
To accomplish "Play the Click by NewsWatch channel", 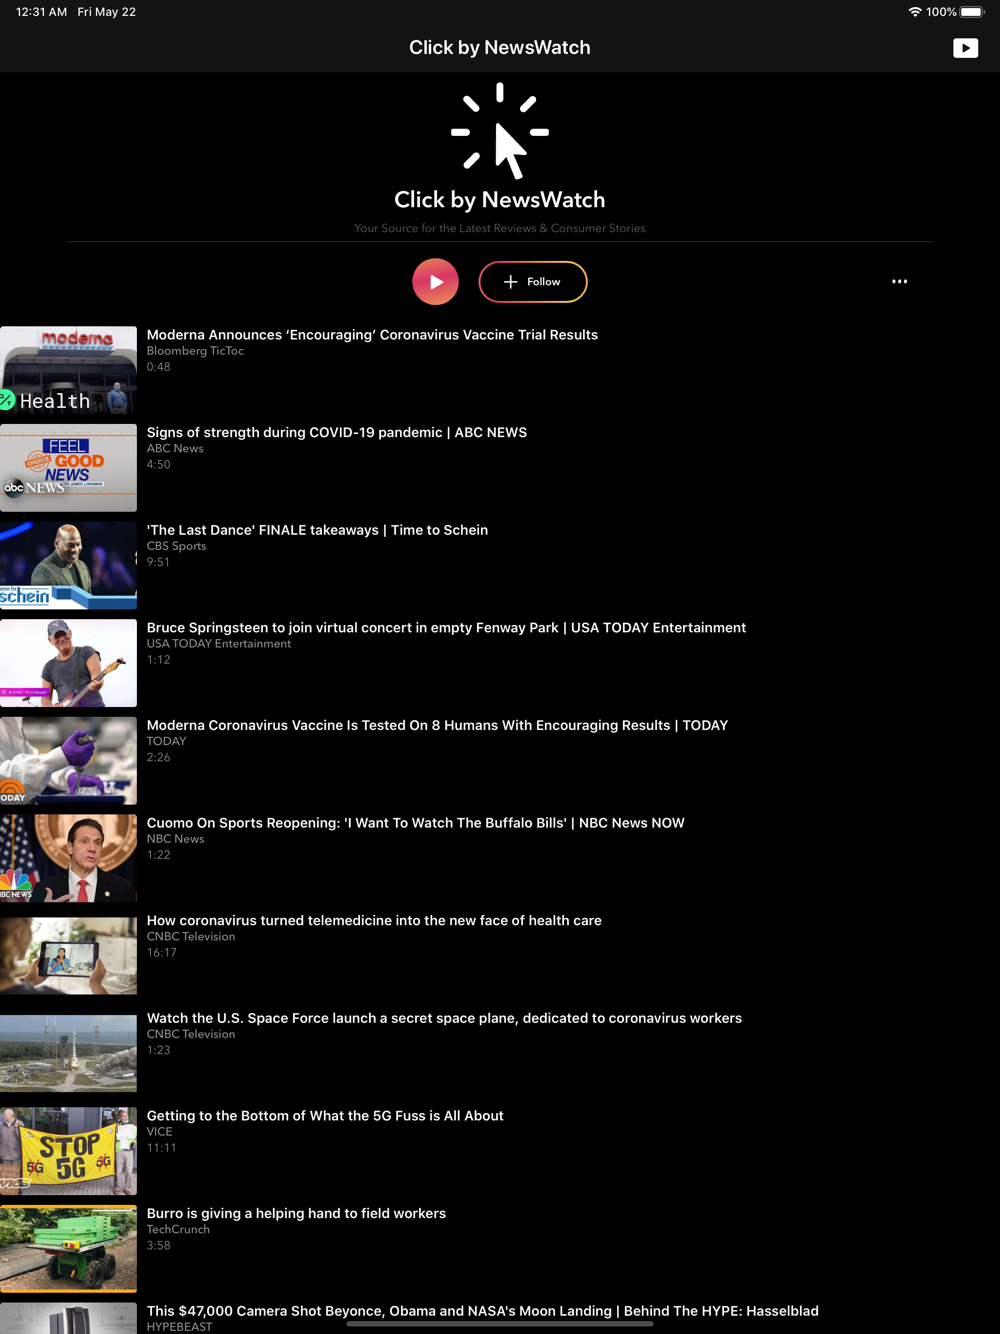I will [436, 282].
